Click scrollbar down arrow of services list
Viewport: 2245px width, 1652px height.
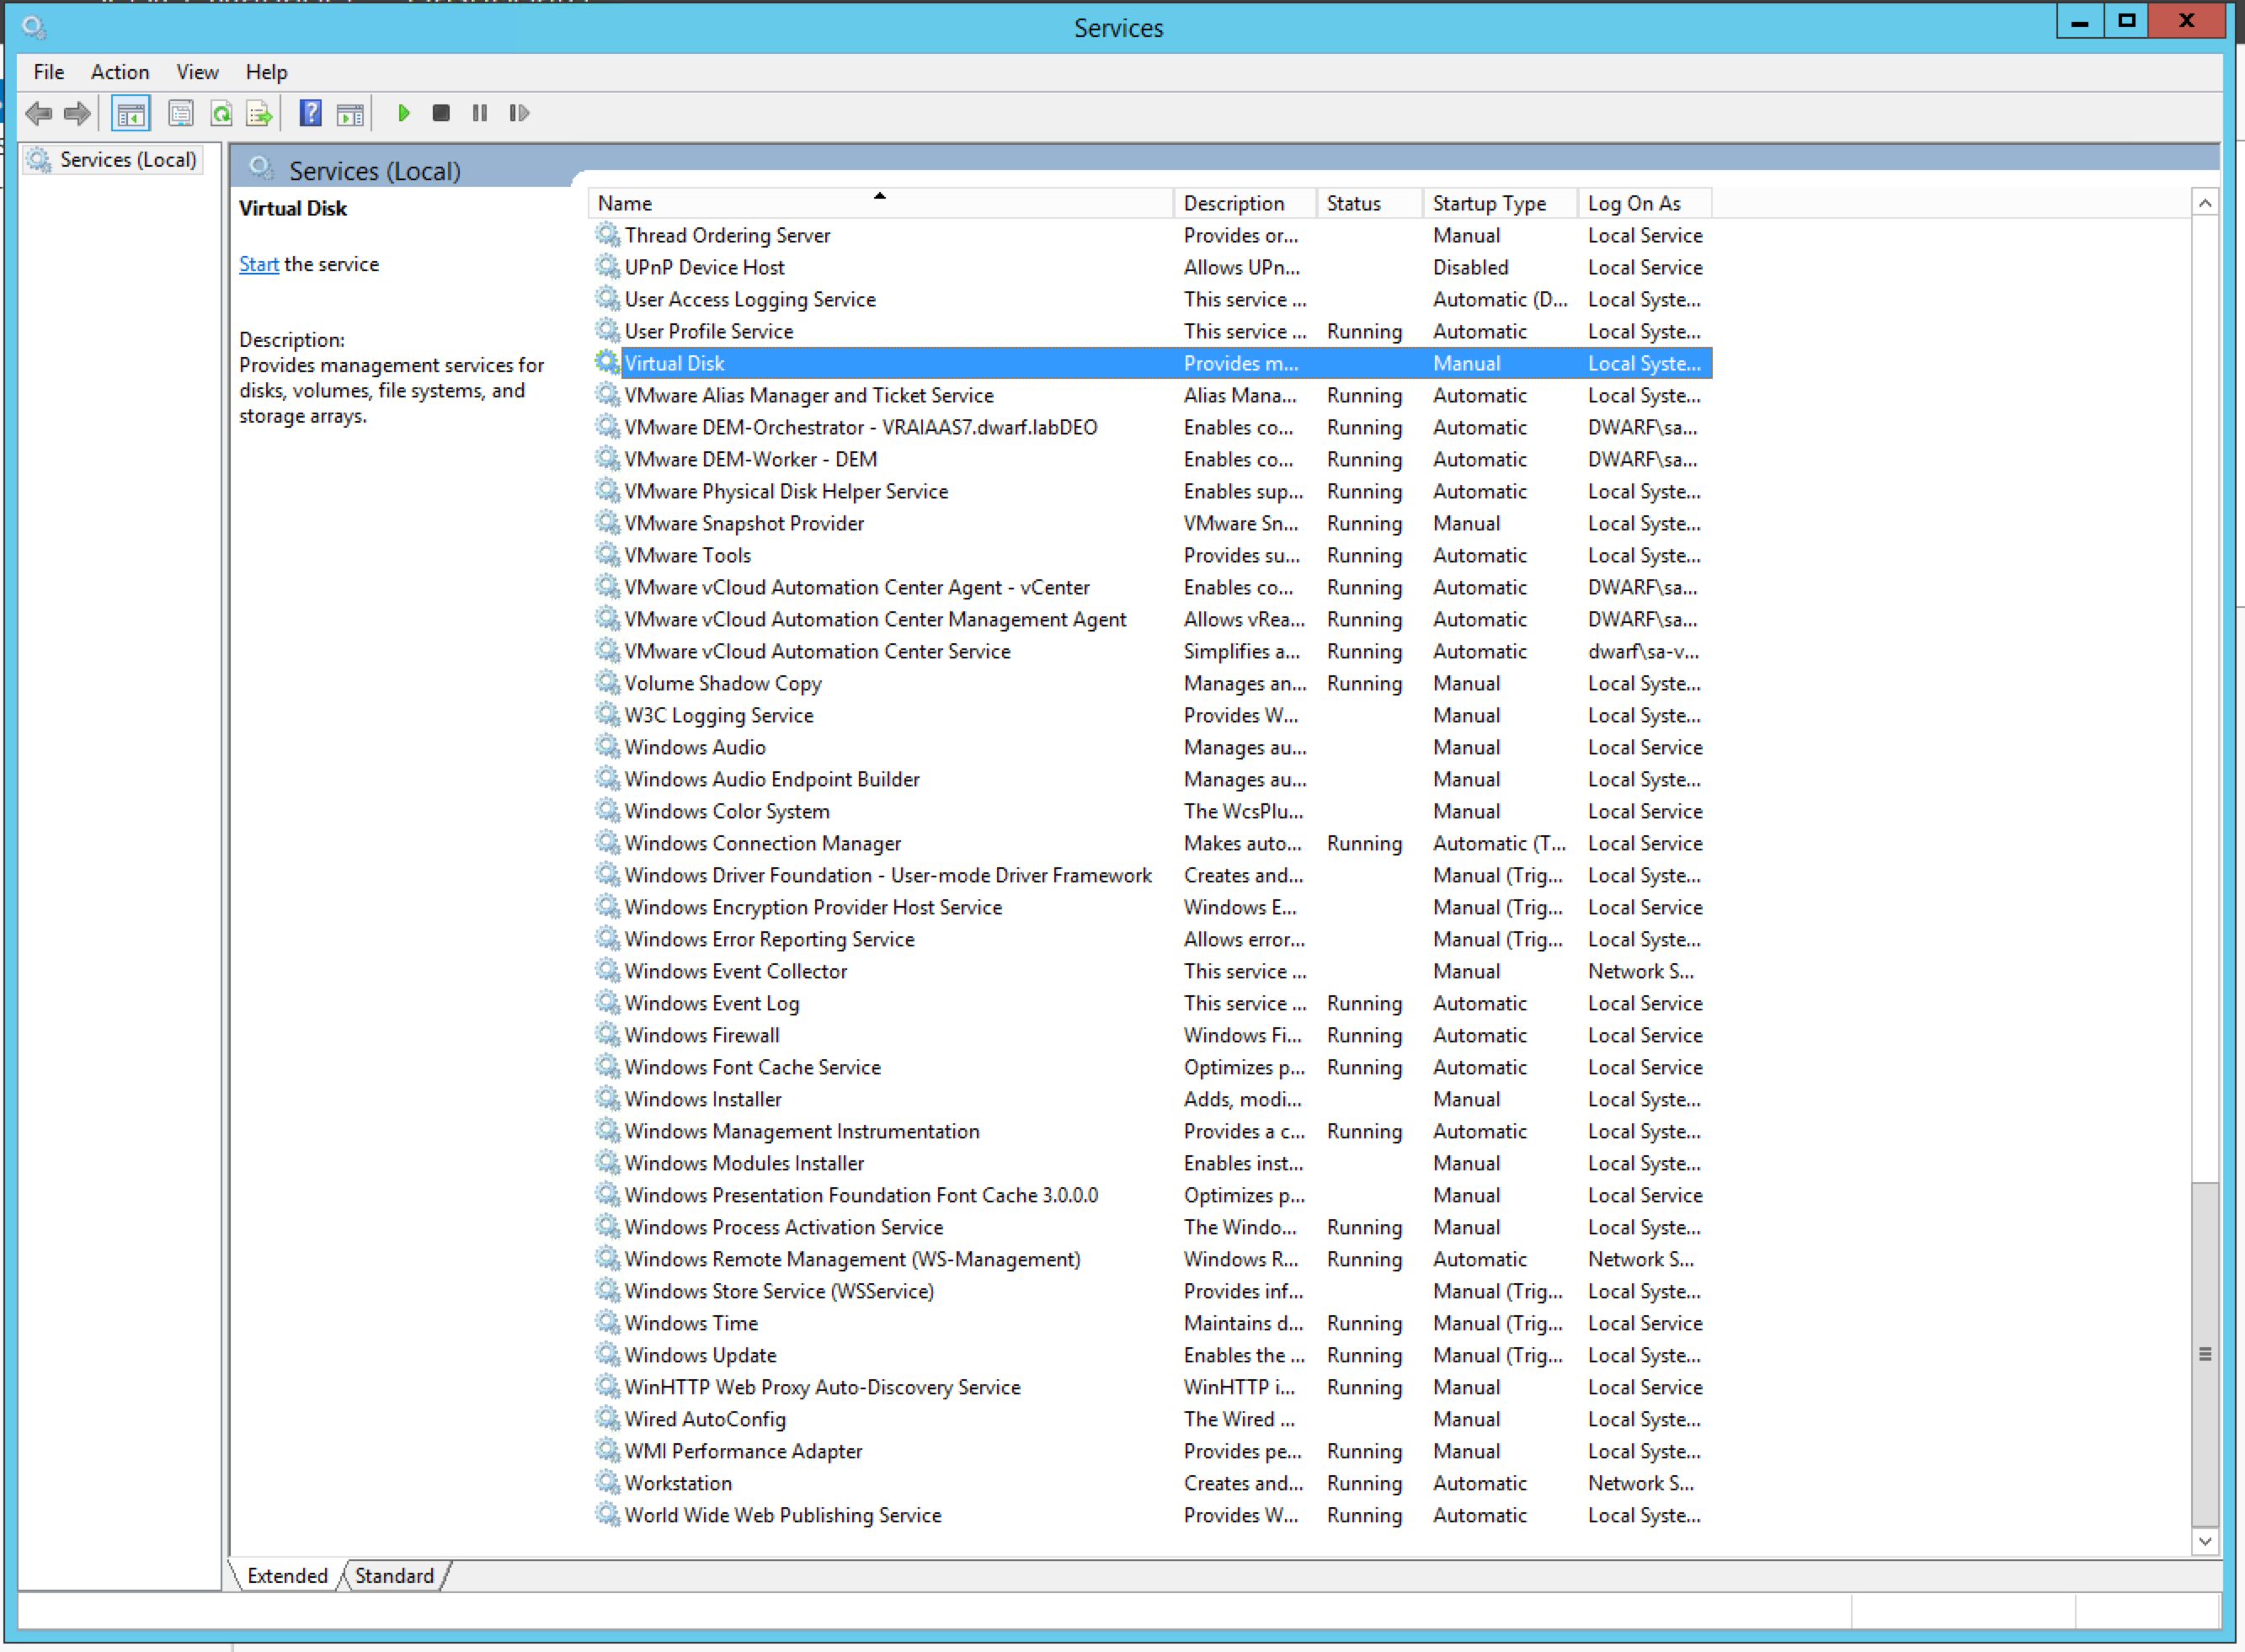[x=2205, y=1541]
